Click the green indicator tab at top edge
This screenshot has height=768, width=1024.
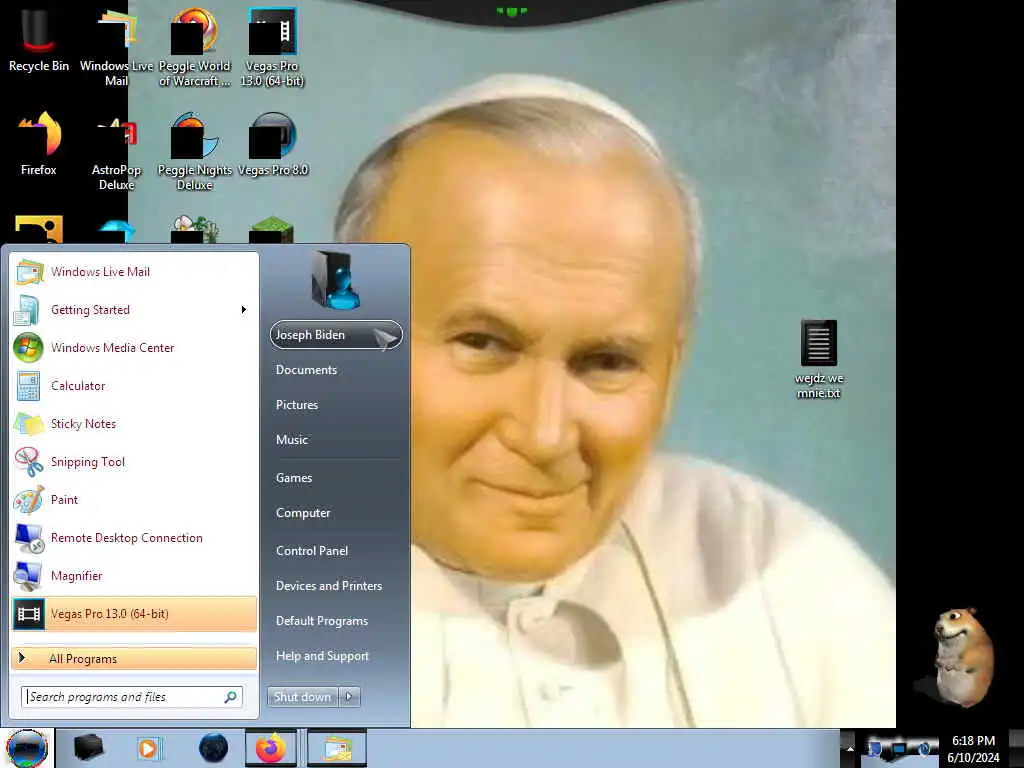coord(511,10)
